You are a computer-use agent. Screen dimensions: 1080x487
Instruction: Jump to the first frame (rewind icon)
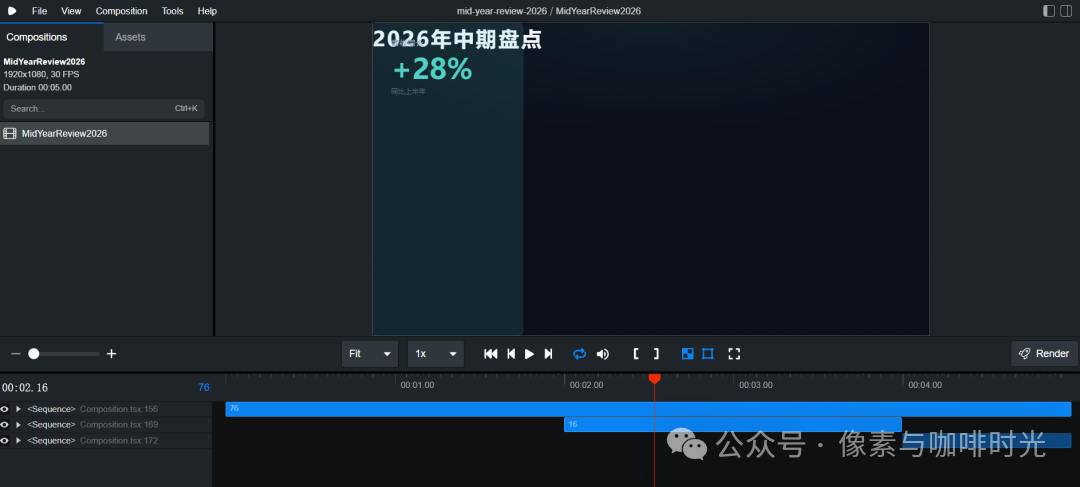tap(490, 354)
